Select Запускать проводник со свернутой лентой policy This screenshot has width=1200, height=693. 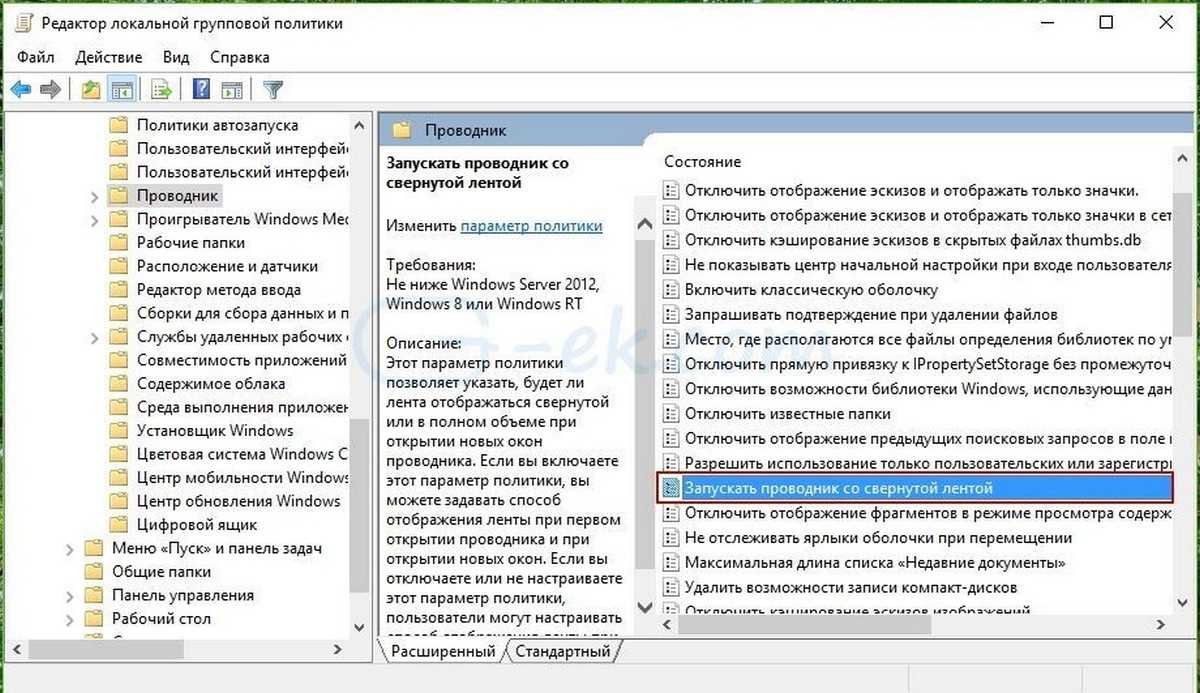coord(838,488)
